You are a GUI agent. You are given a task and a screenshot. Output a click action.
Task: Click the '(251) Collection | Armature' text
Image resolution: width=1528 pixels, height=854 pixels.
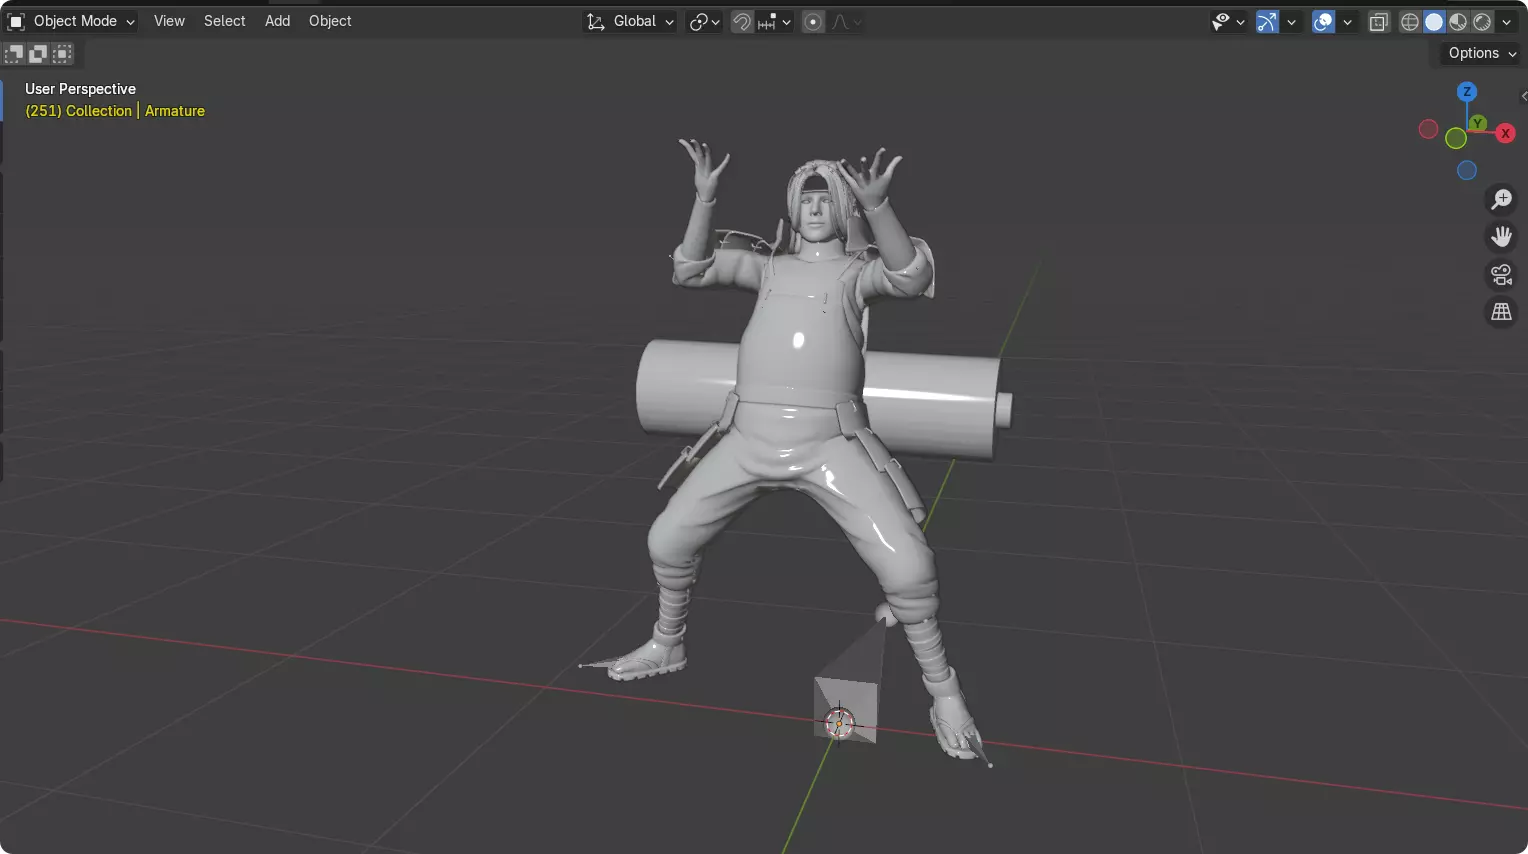(x=115, y=111)
